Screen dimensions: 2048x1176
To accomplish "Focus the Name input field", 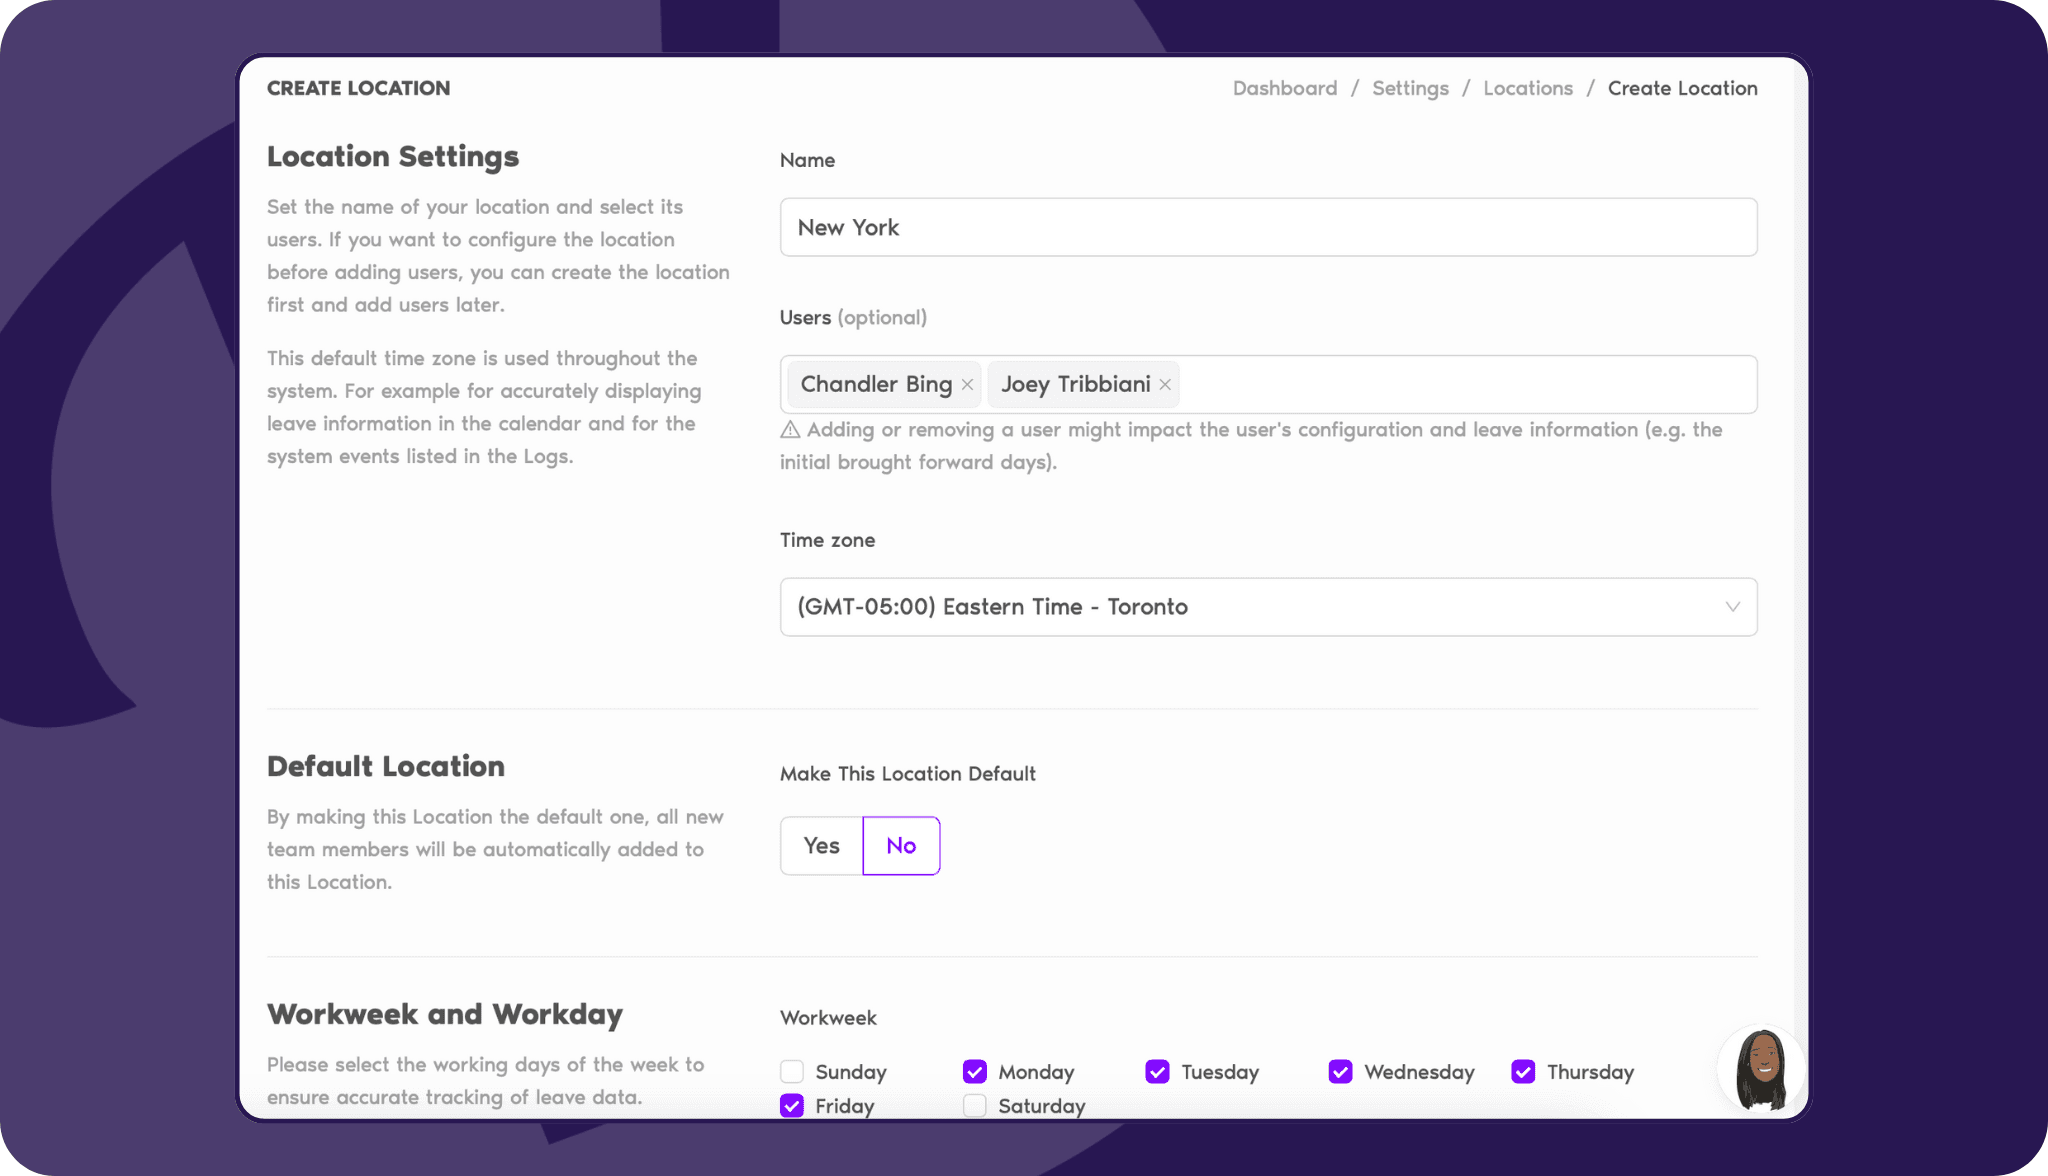I will point(1268,227).
